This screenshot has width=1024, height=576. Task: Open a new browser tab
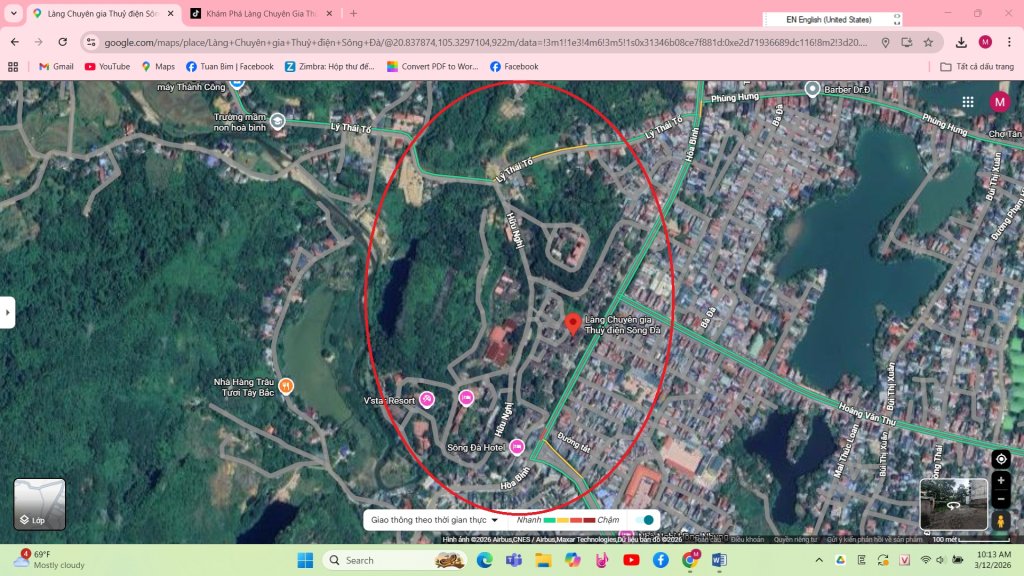[x=353, y=13]
